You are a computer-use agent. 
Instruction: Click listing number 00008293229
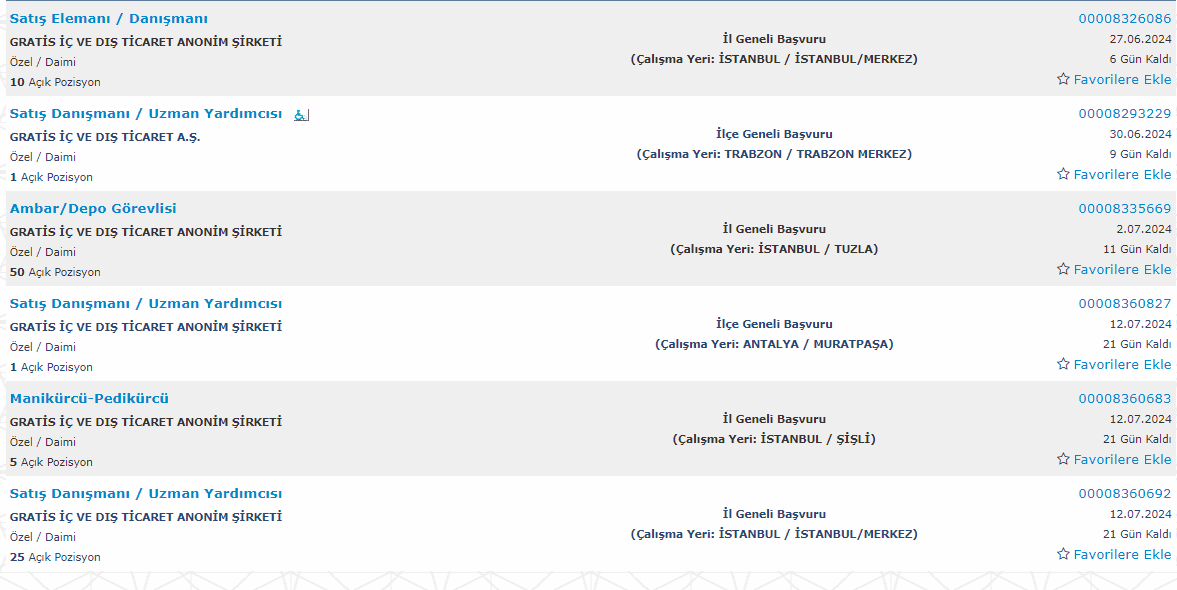click(1124, 114)
